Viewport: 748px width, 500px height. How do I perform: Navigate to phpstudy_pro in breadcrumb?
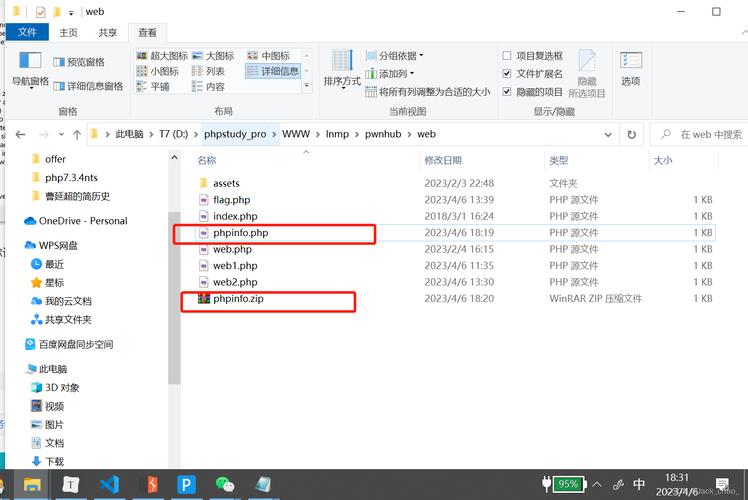point(235,134)
